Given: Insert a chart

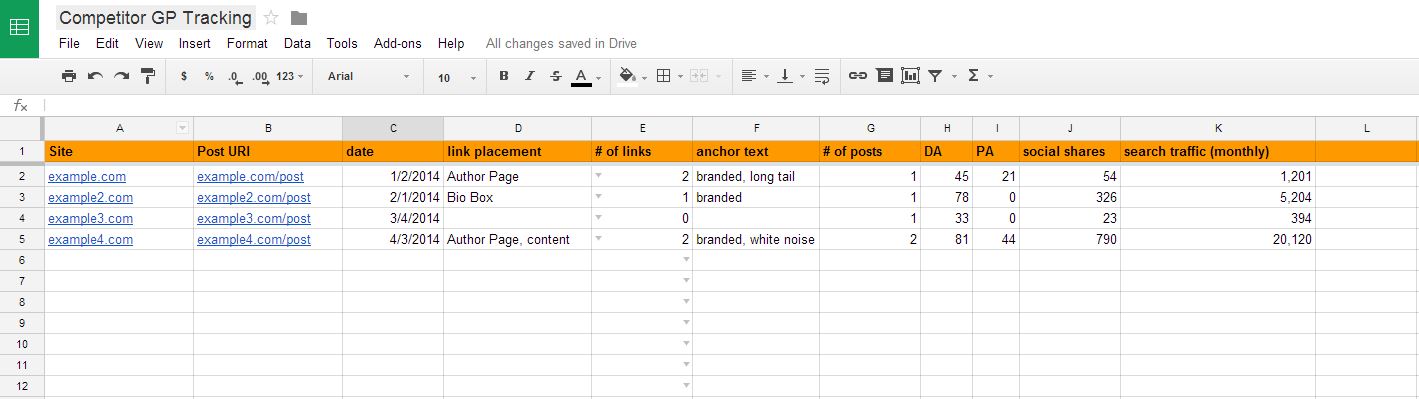Looking at the screenshot, I should 910,76.
